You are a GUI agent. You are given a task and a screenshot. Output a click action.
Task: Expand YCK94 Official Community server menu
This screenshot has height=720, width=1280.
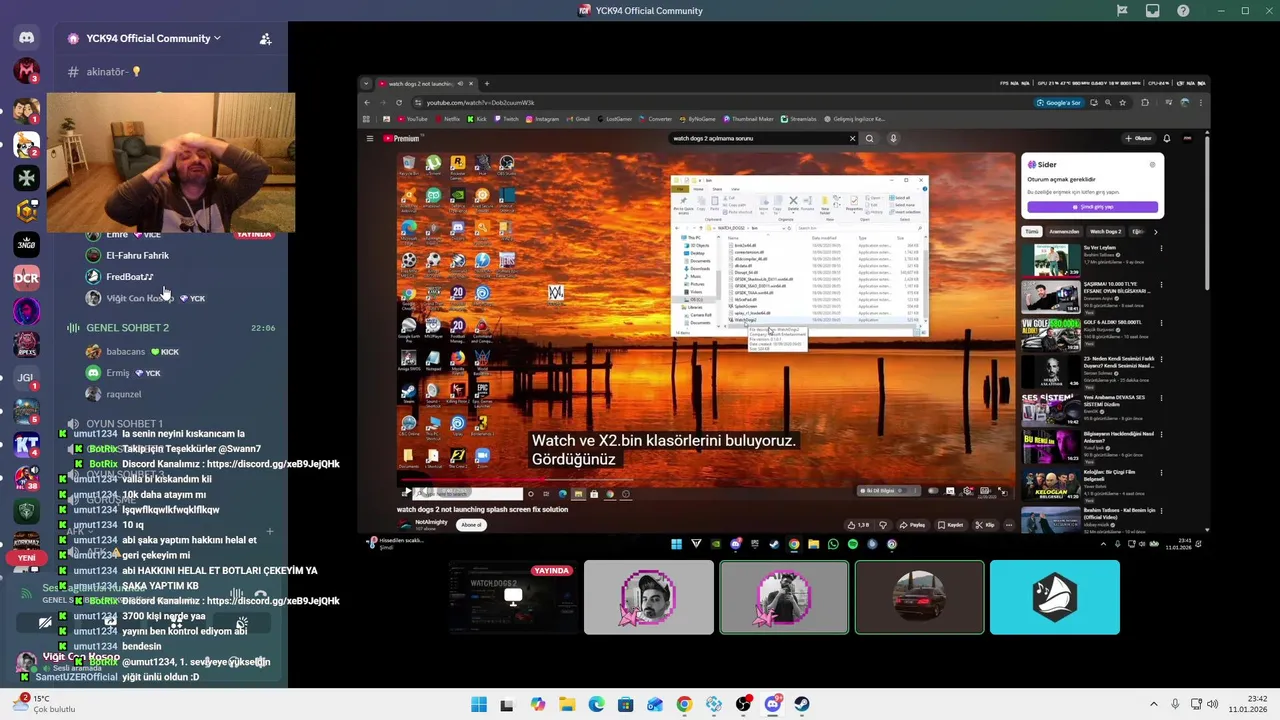coord(153,38)
